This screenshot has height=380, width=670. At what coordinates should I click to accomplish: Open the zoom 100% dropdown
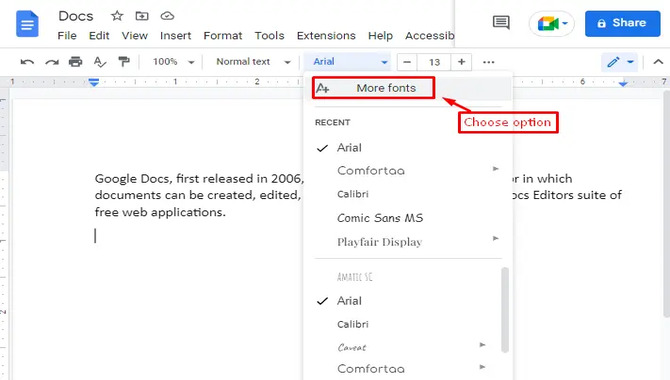(173, 62)
